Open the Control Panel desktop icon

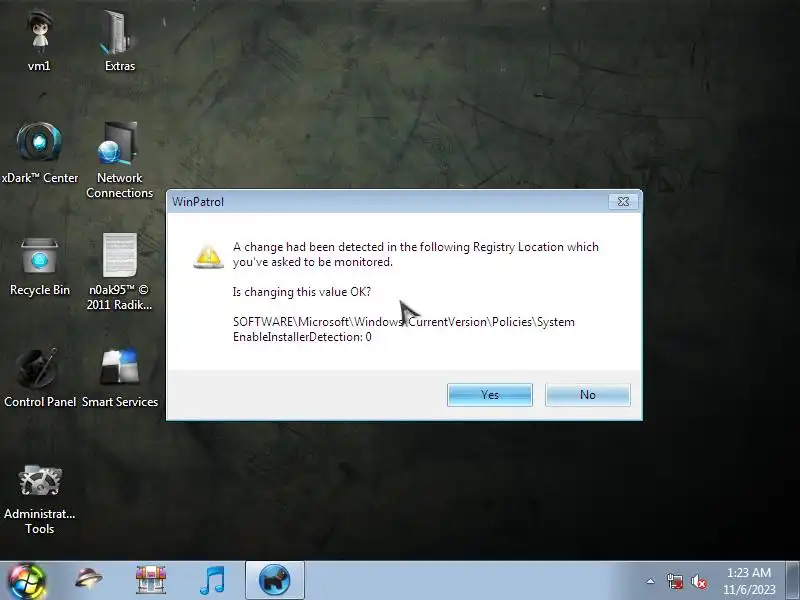click(x=39, y=377)
